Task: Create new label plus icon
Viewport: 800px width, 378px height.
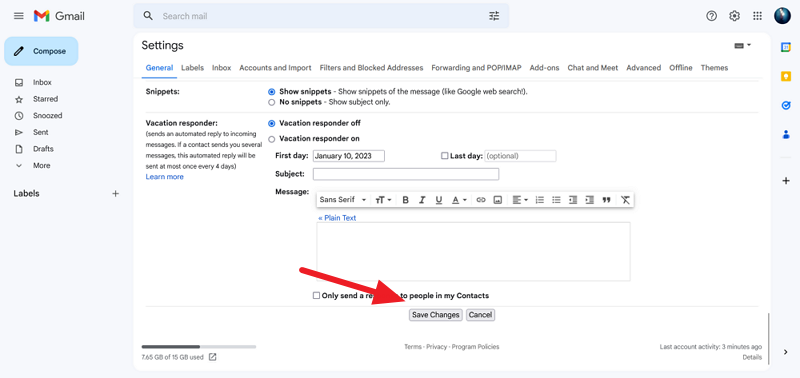Action: [115, 193]
